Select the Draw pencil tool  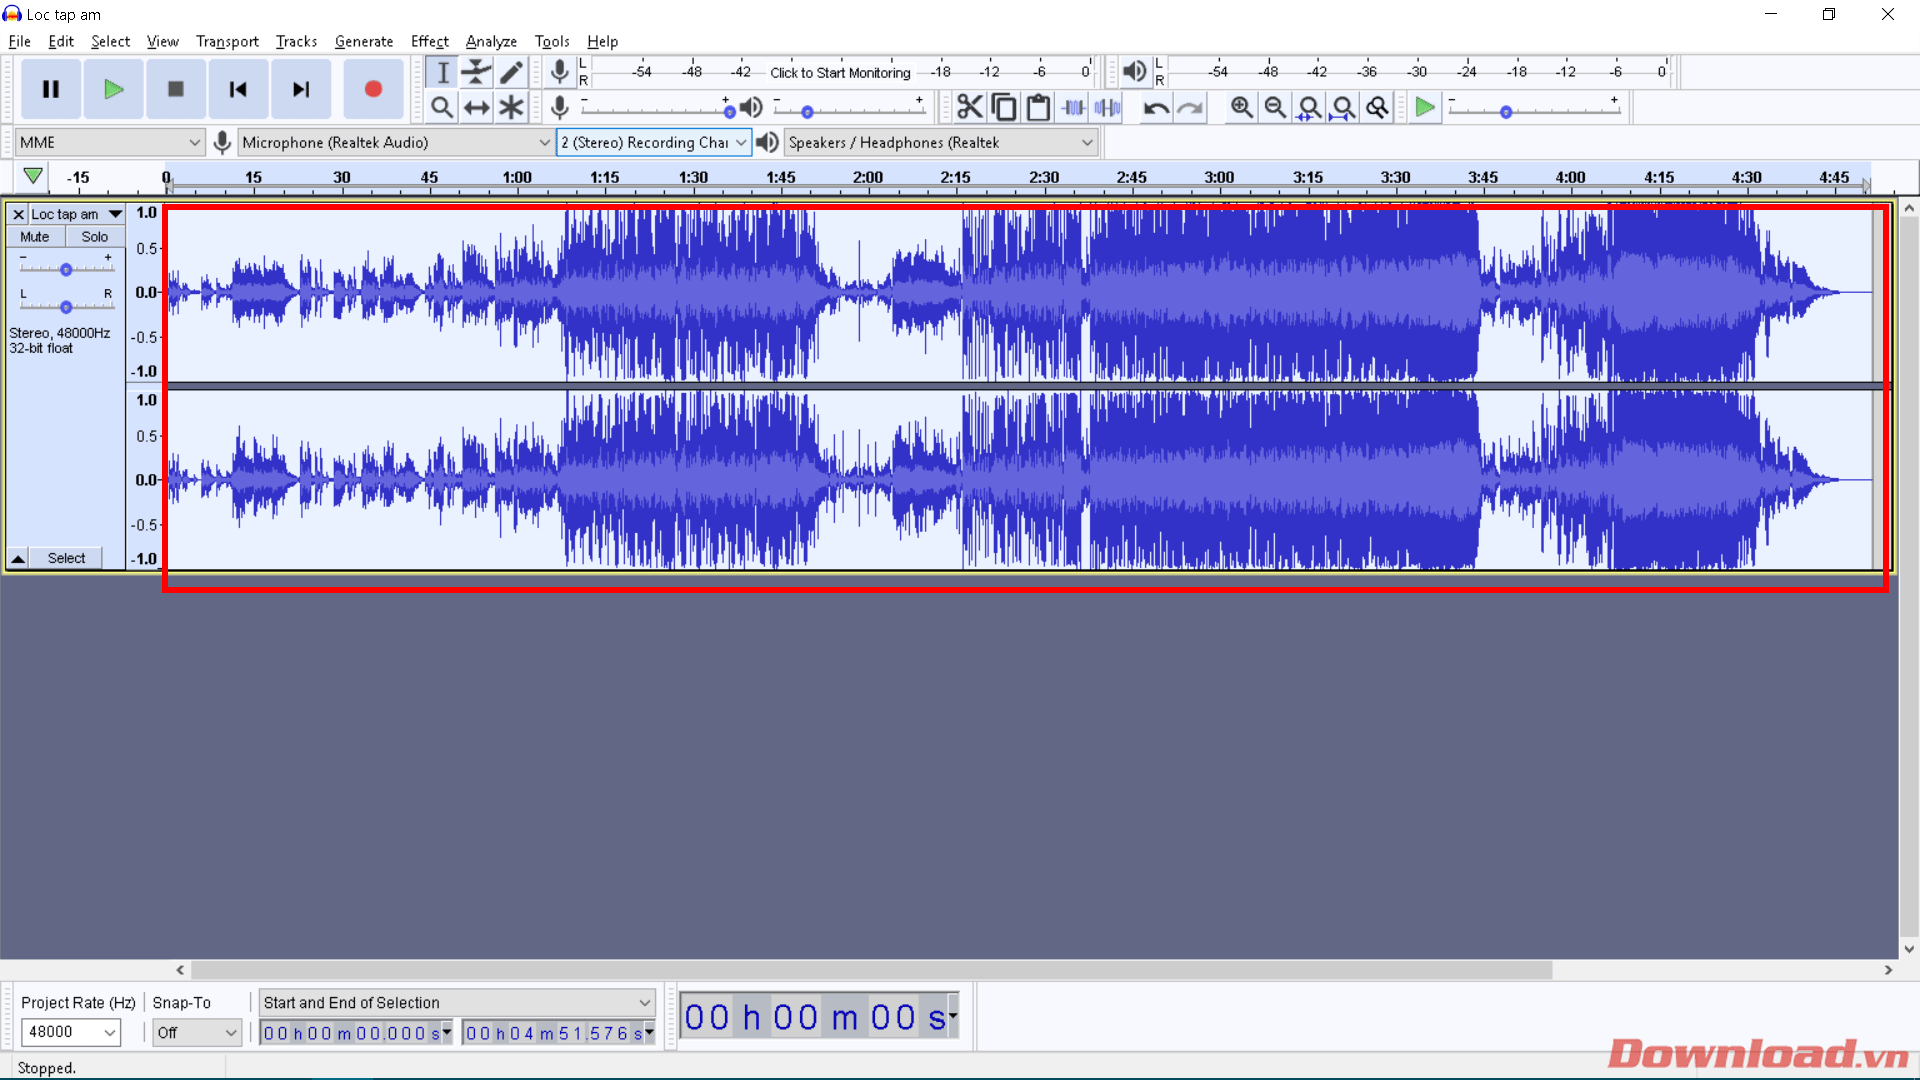point(511,72)
